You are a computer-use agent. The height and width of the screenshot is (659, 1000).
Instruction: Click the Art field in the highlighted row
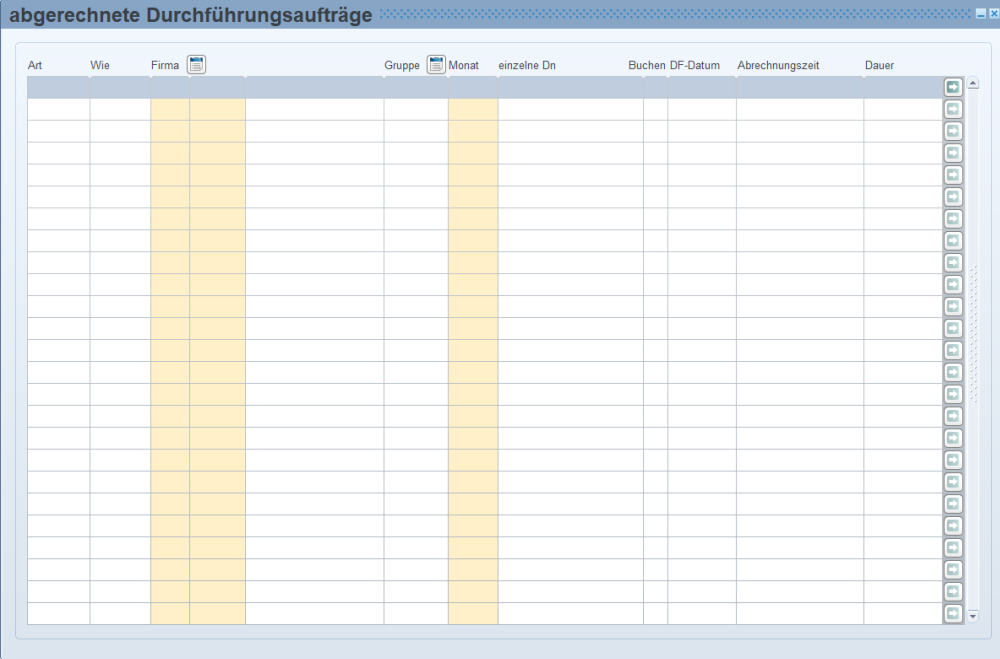59,87
